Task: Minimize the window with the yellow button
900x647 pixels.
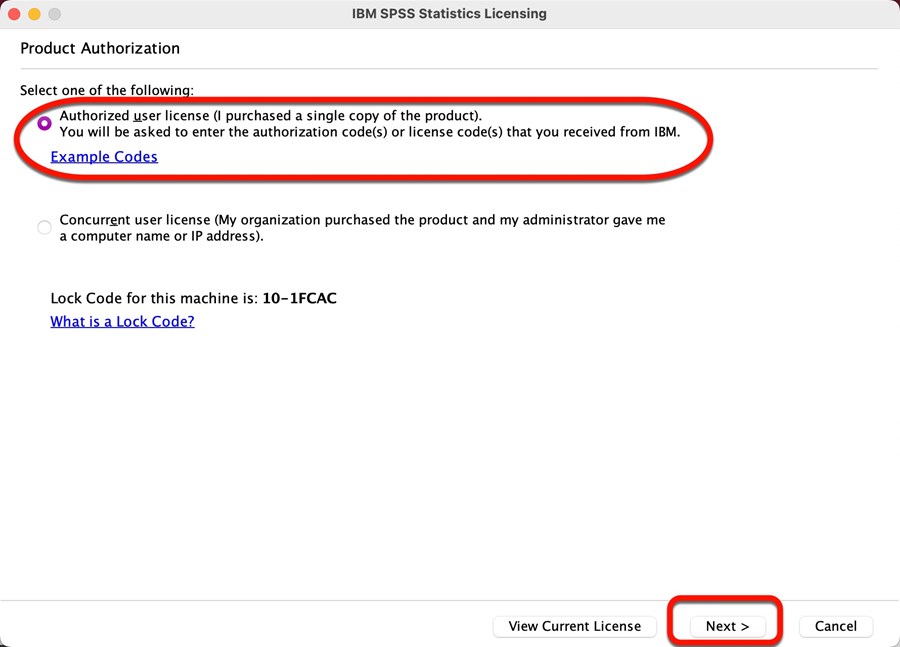Action: (x=34, y=14)
